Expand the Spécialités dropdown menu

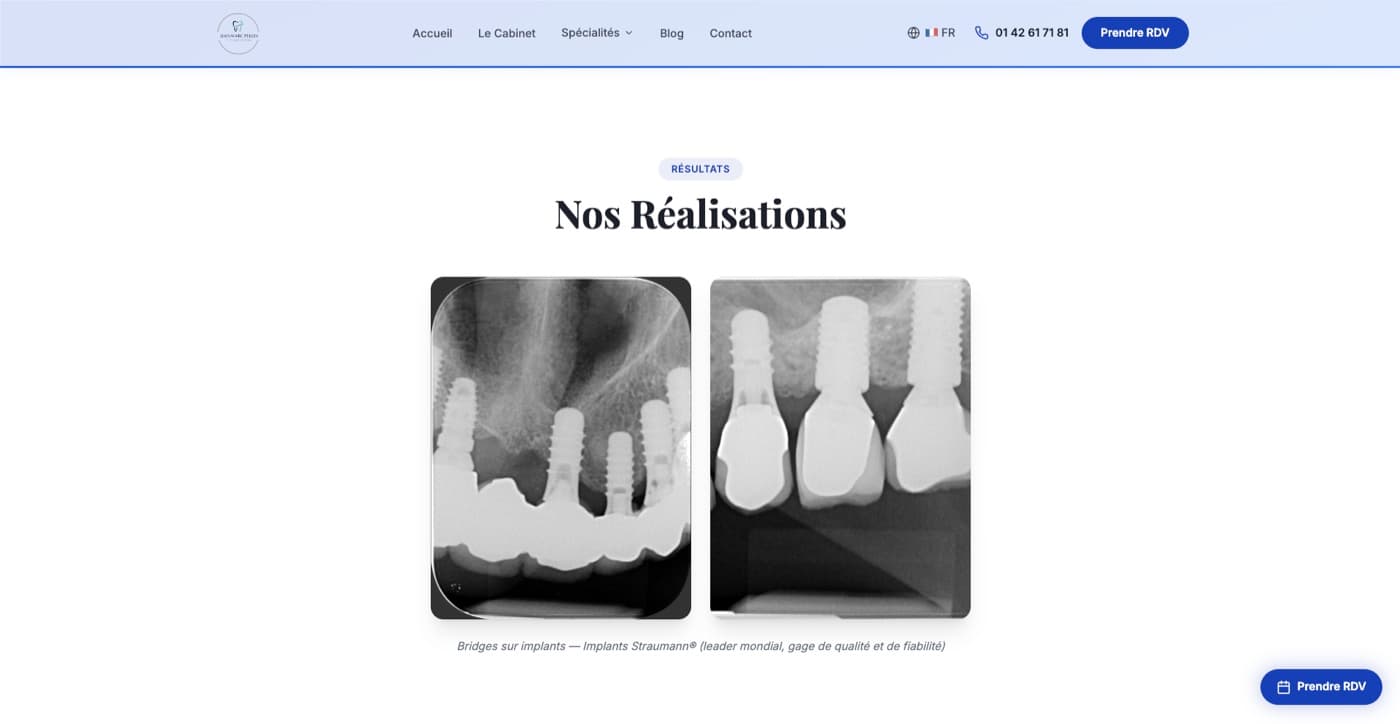click(x=597, y=33)
